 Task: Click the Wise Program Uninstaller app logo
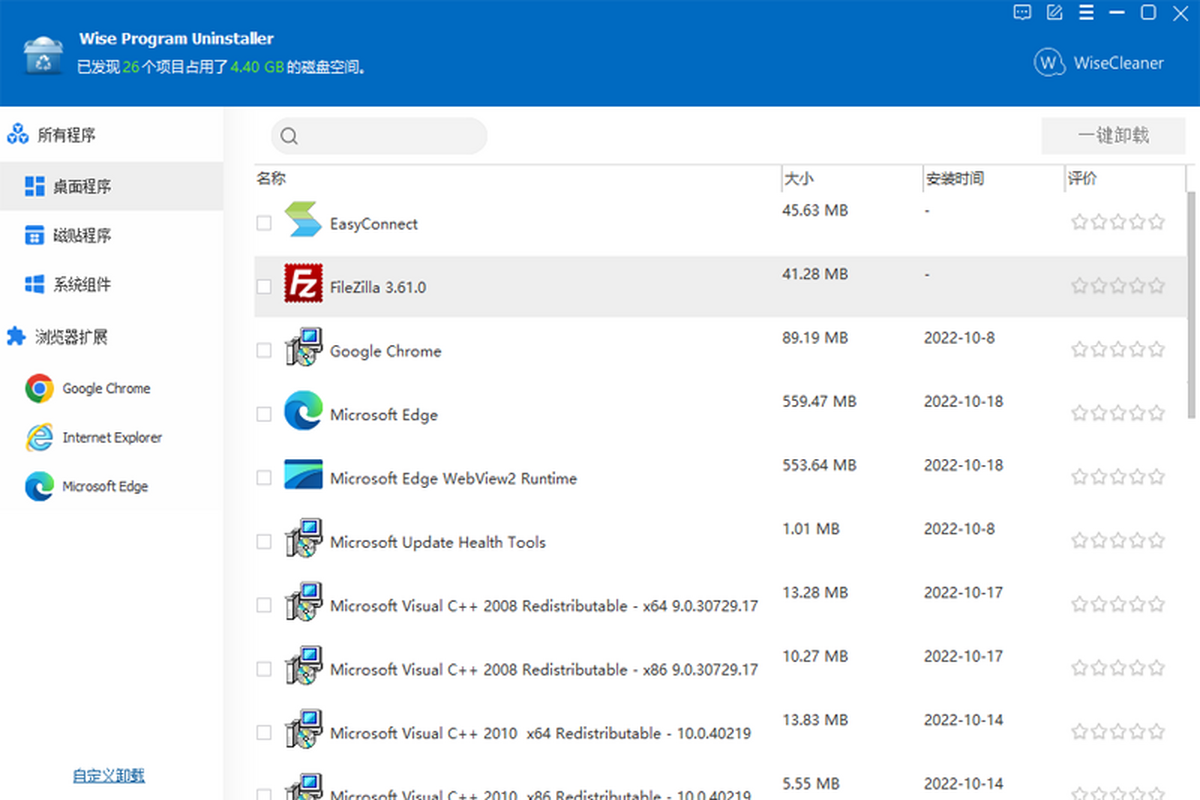pyautogui.click(x=44, y=55)
